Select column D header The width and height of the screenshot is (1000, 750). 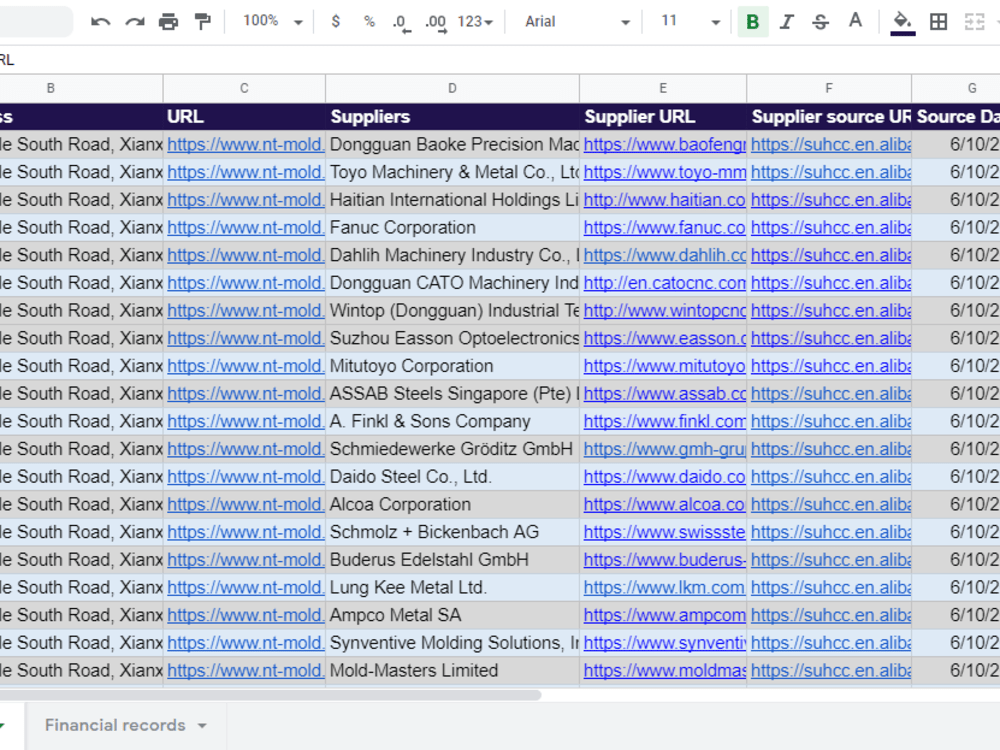[452, 89]
